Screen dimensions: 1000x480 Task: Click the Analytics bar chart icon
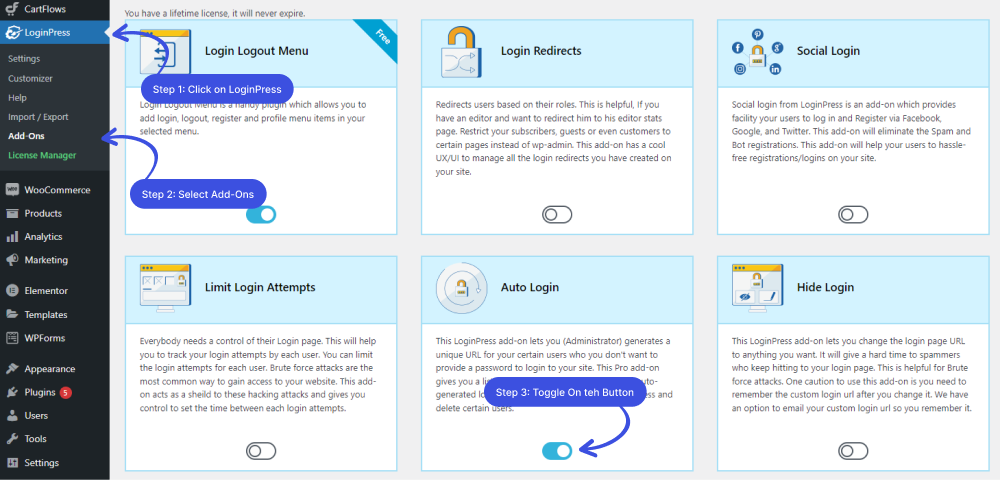click(x=11, y=236)
